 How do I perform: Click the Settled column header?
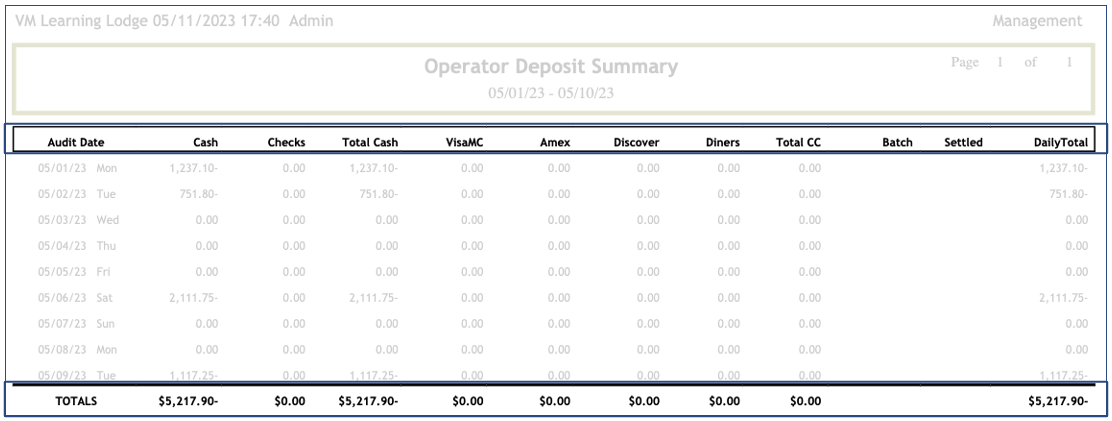pyautogui.click(x=963, y=142)
